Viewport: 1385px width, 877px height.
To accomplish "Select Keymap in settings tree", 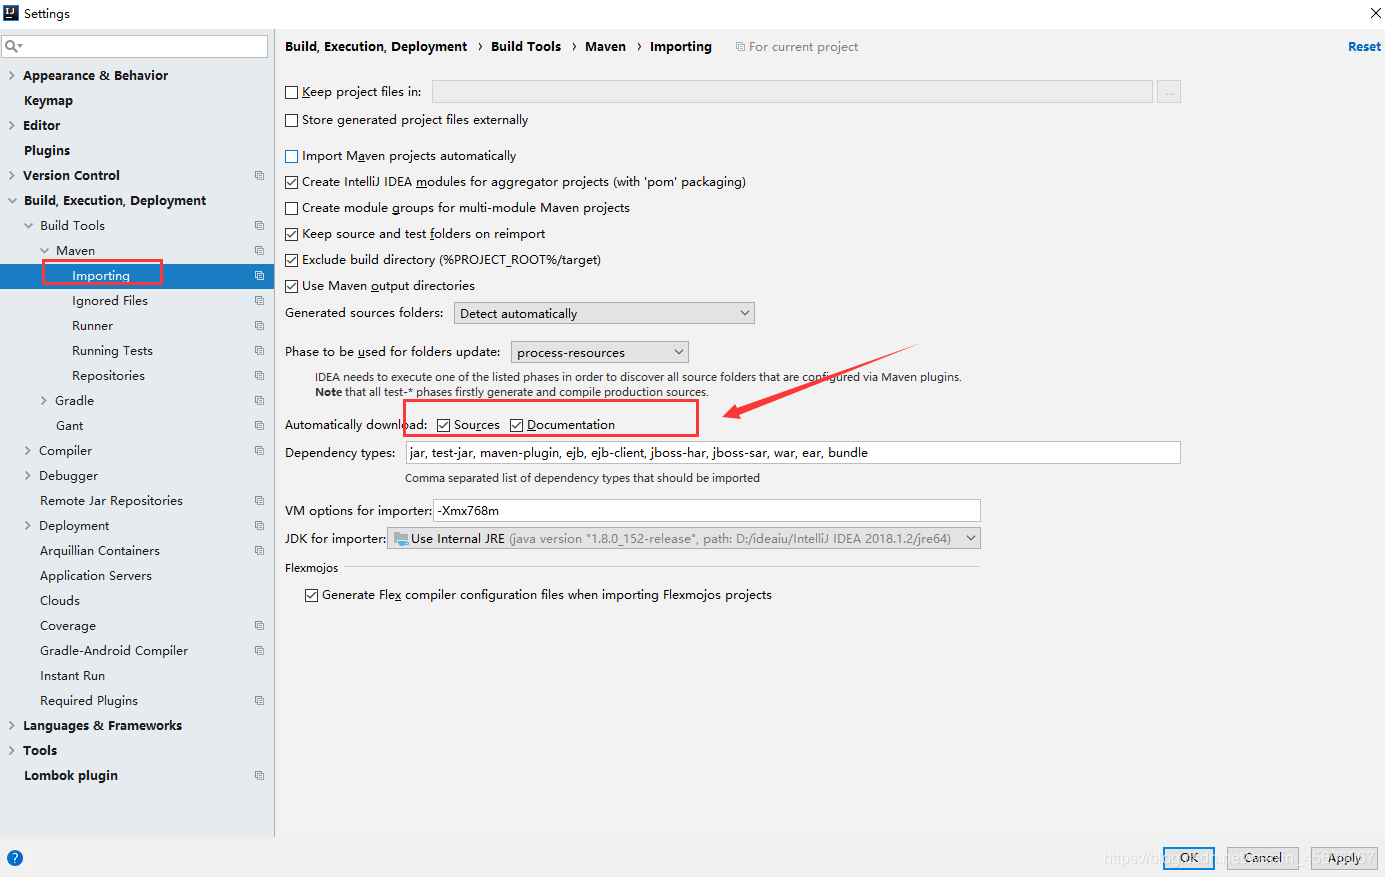I will 48,100.
